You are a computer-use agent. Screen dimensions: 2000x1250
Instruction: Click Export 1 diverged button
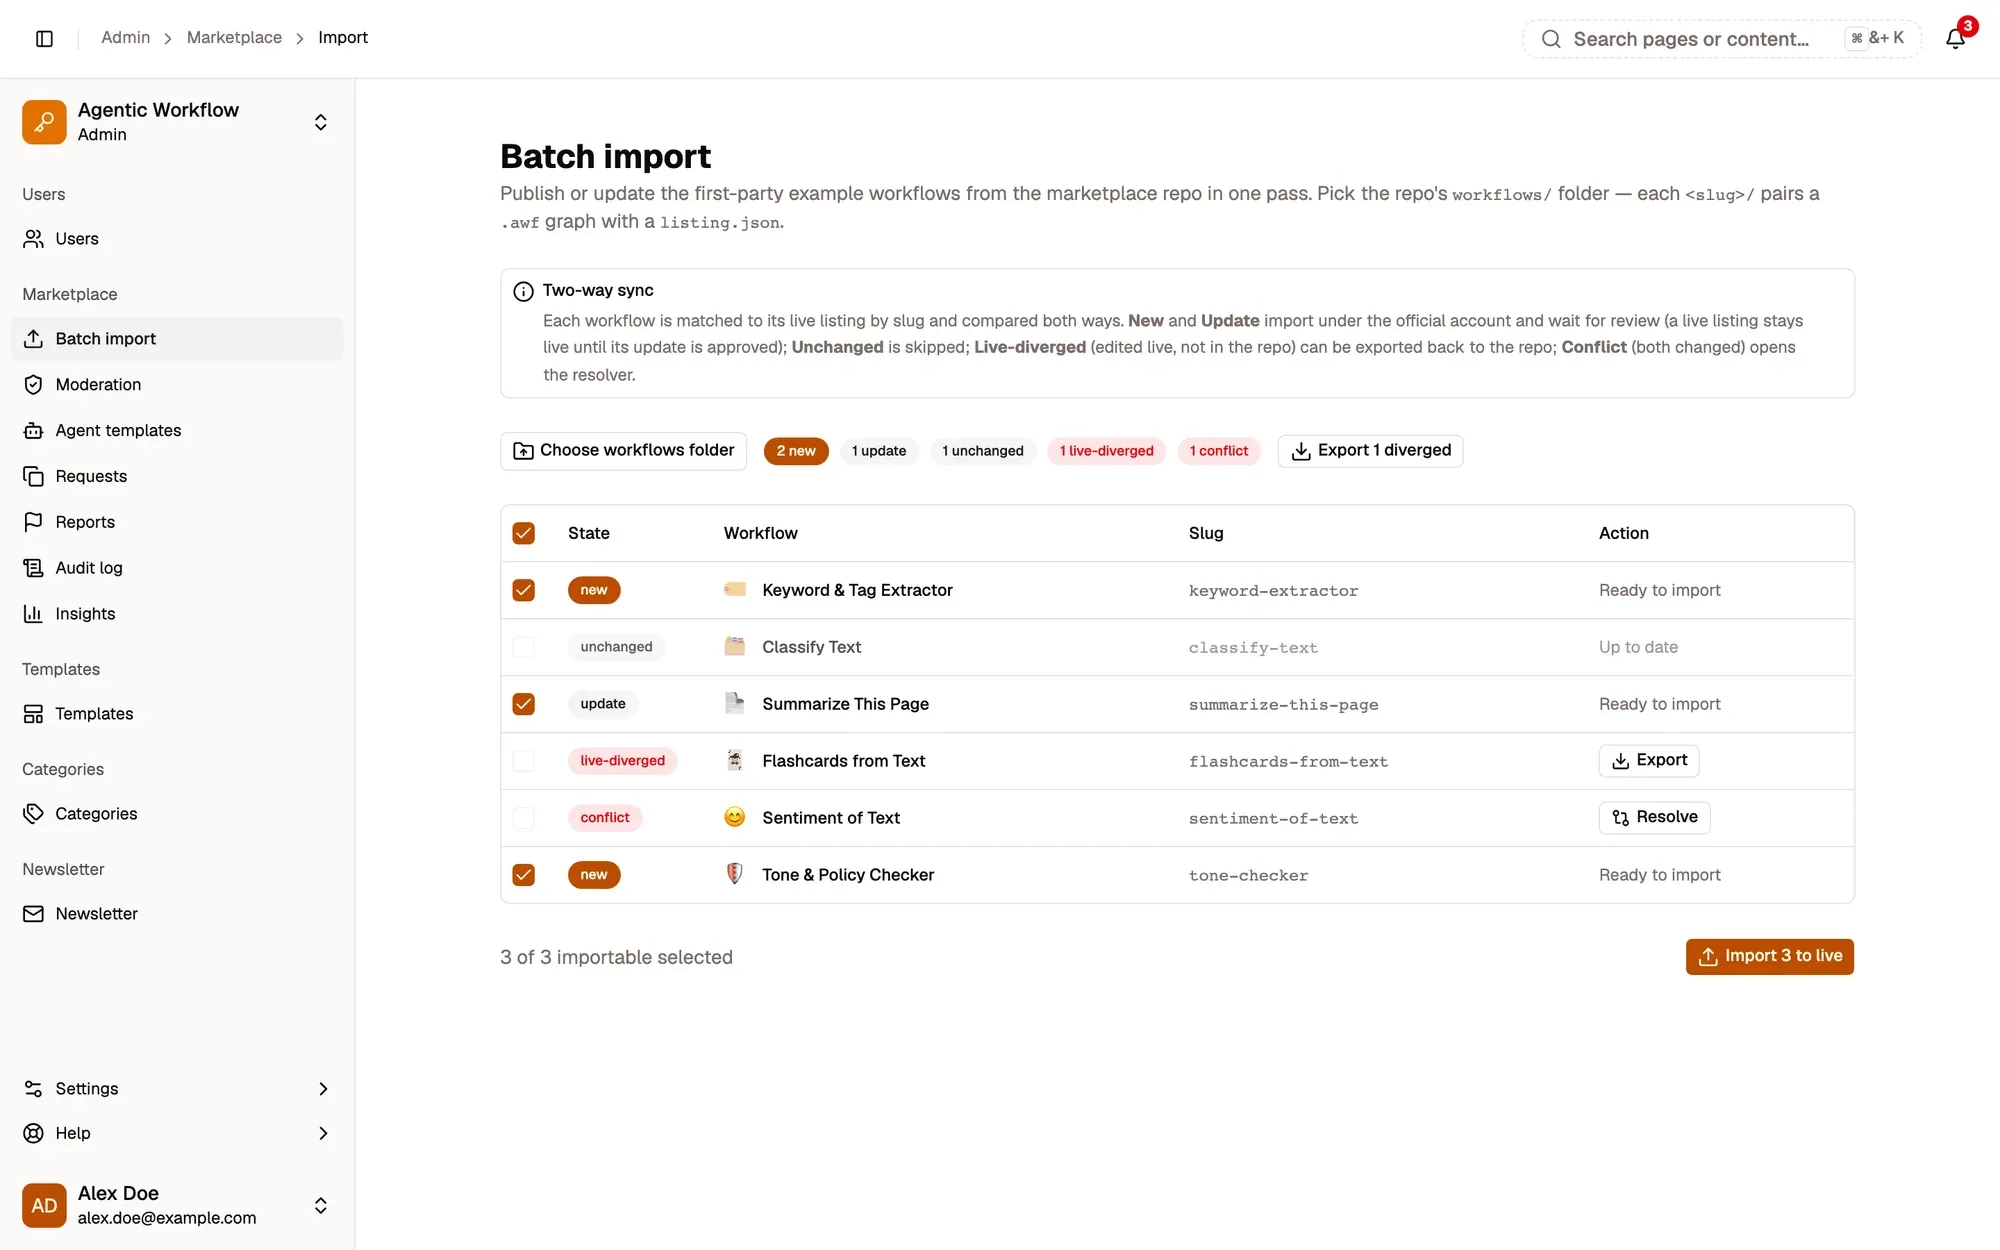pos(1370,451)
